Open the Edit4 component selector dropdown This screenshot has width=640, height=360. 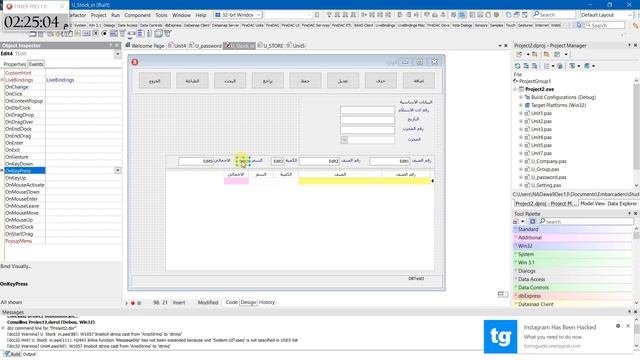coord(118,53)
